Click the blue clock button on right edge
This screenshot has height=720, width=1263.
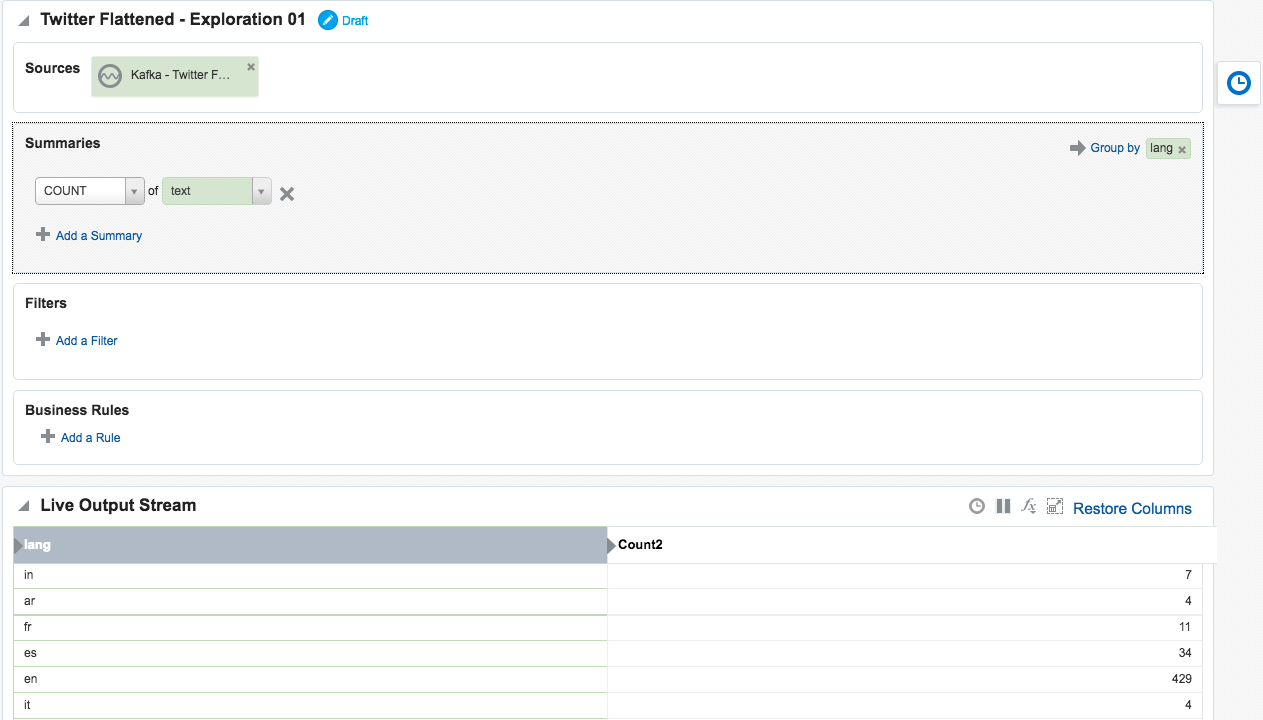[x=1238, y=83]
